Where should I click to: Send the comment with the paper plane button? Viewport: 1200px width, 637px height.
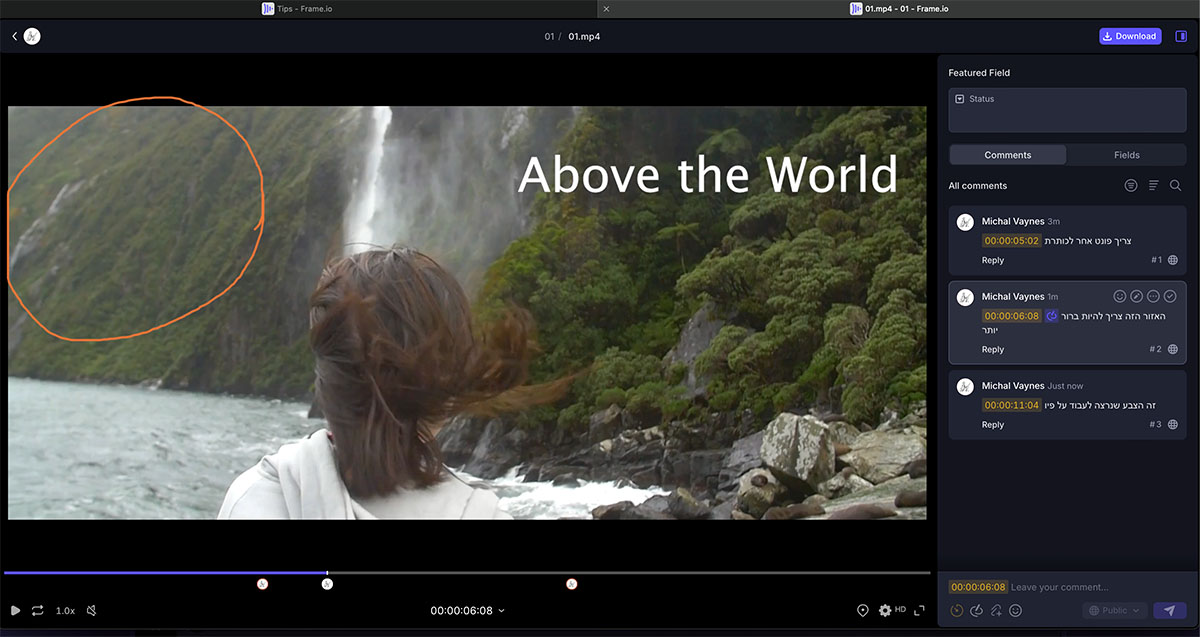click(x=1168, y=611)
